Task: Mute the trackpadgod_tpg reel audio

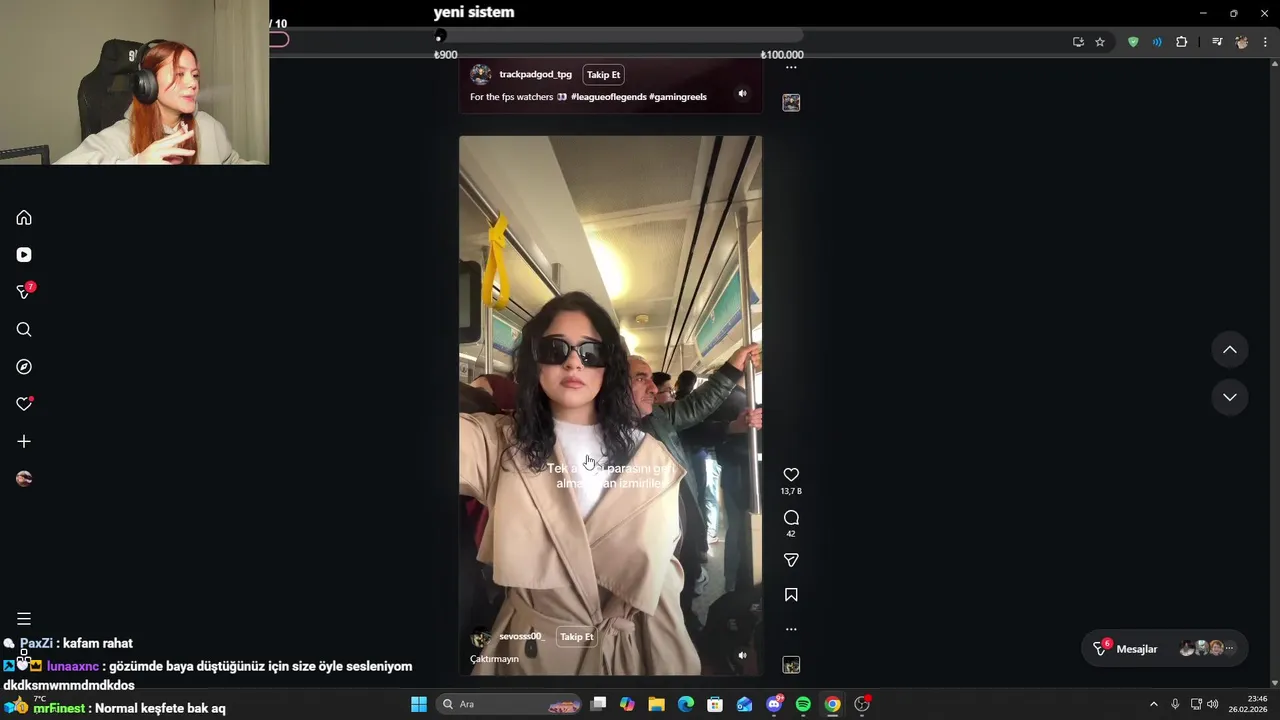Action: click(x=742, y=93)
